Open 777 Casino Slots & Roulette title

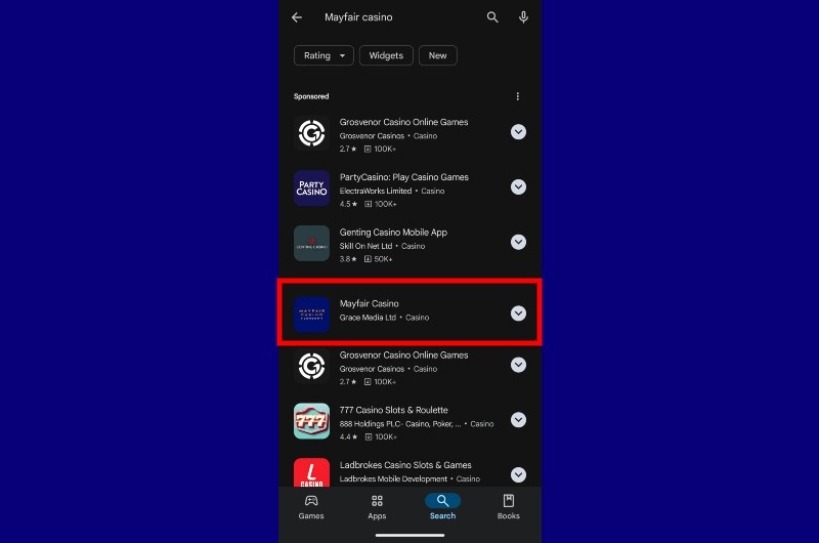click(x=393, y=410)
